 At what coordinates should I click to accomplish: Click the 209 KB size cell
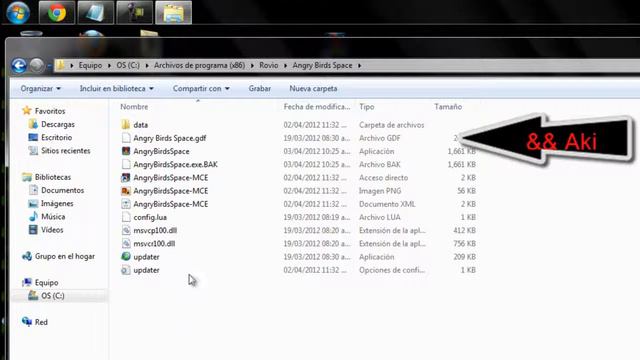(464, 257)
